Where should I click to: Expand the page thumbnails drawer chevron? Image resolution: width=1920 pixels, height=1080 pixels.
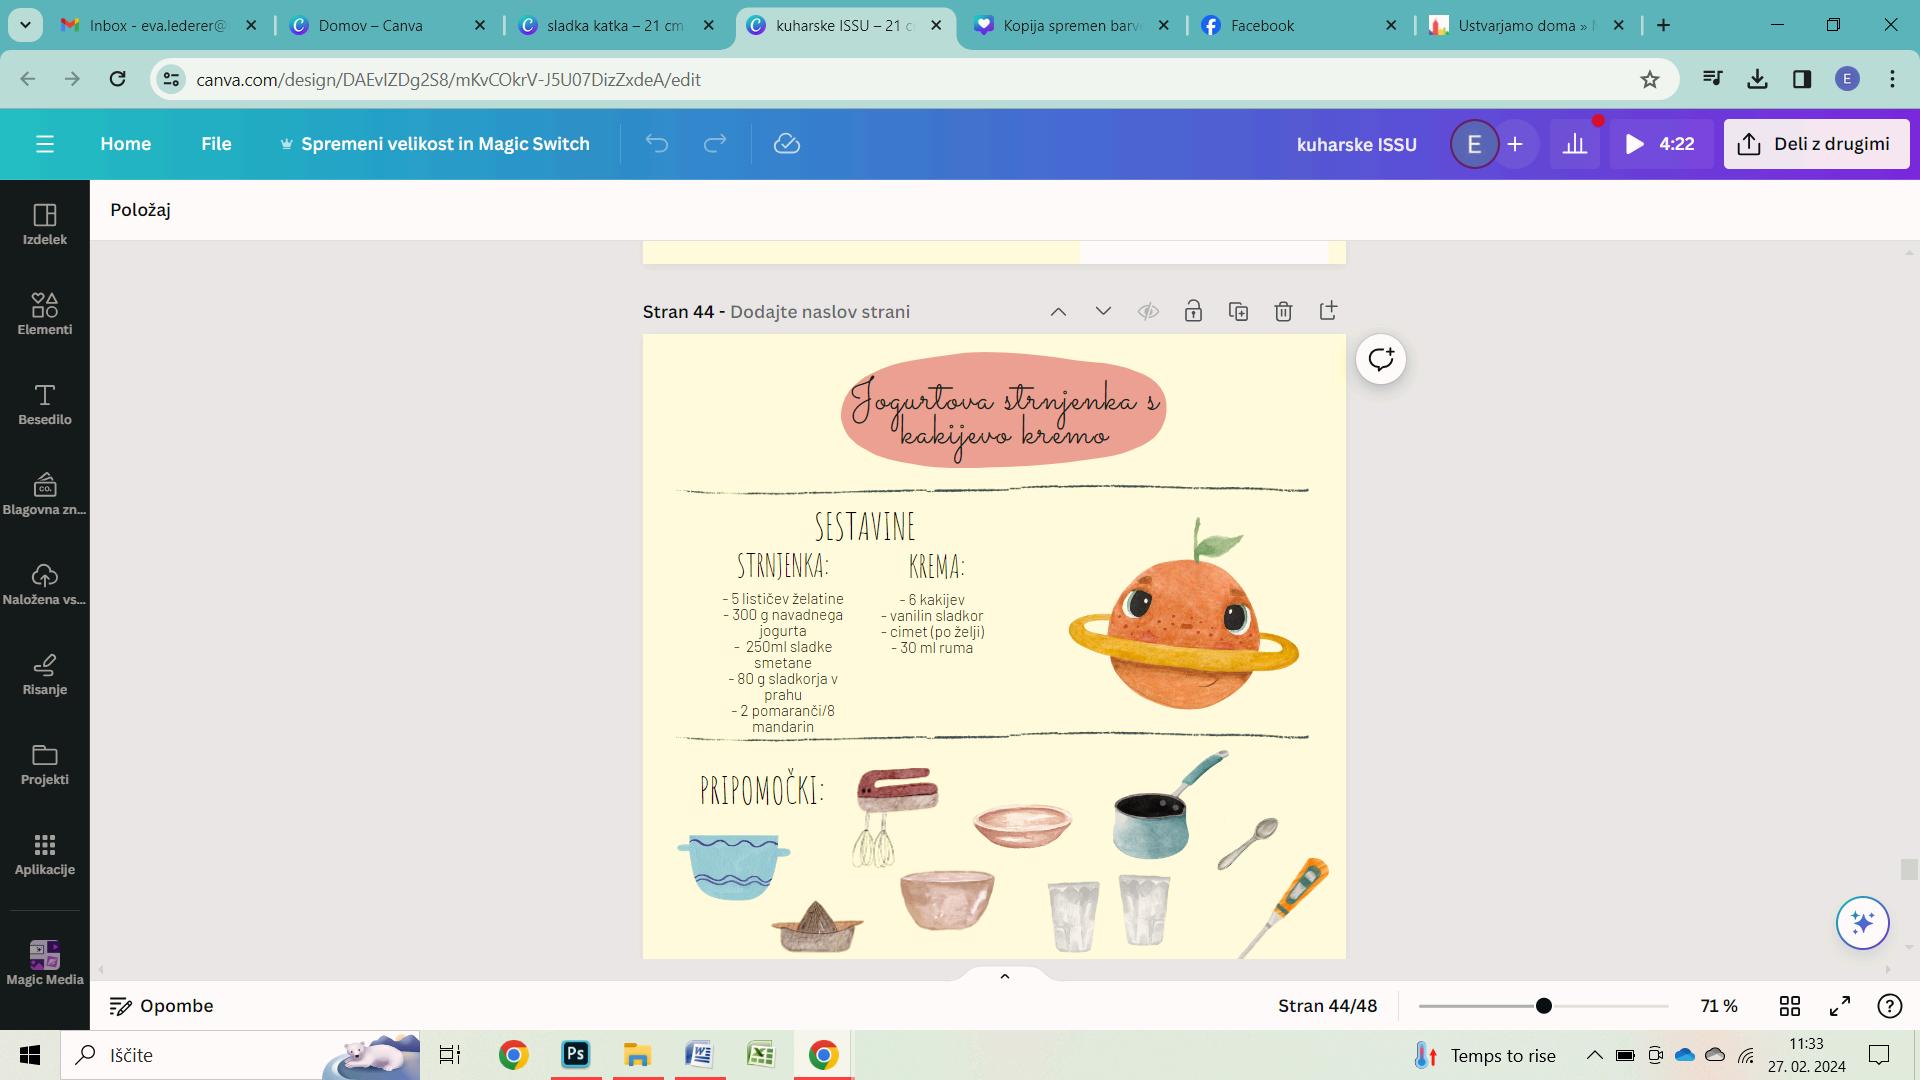coord(1005,976)
